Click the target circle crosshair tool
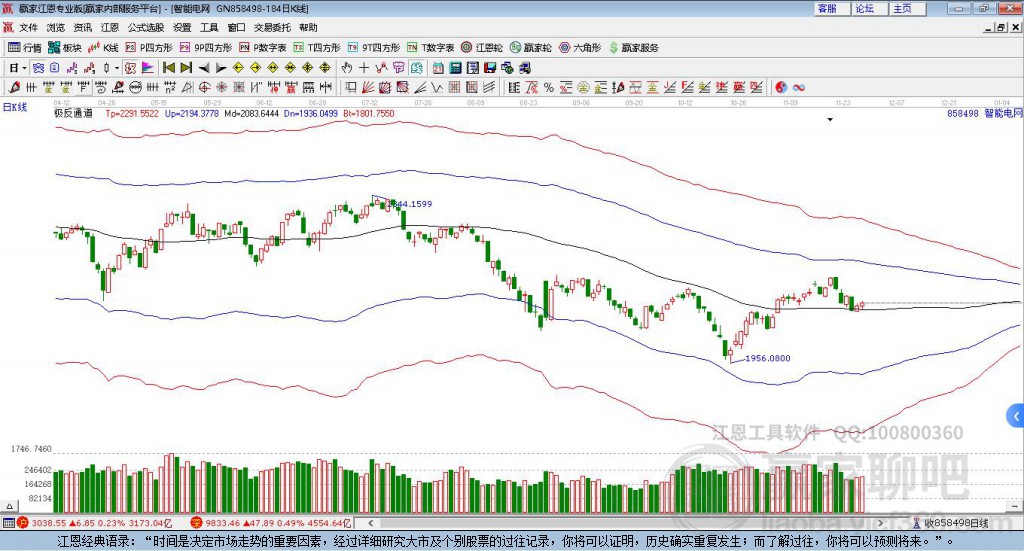Viewport: 1024px width, 551px height. 204,87
